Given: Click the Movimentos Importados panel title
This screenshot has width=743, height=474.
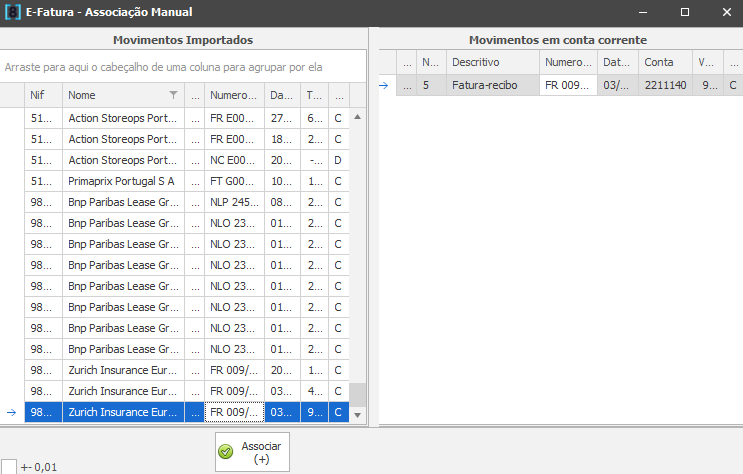Looking at the screenshot, I should point(183,39).
